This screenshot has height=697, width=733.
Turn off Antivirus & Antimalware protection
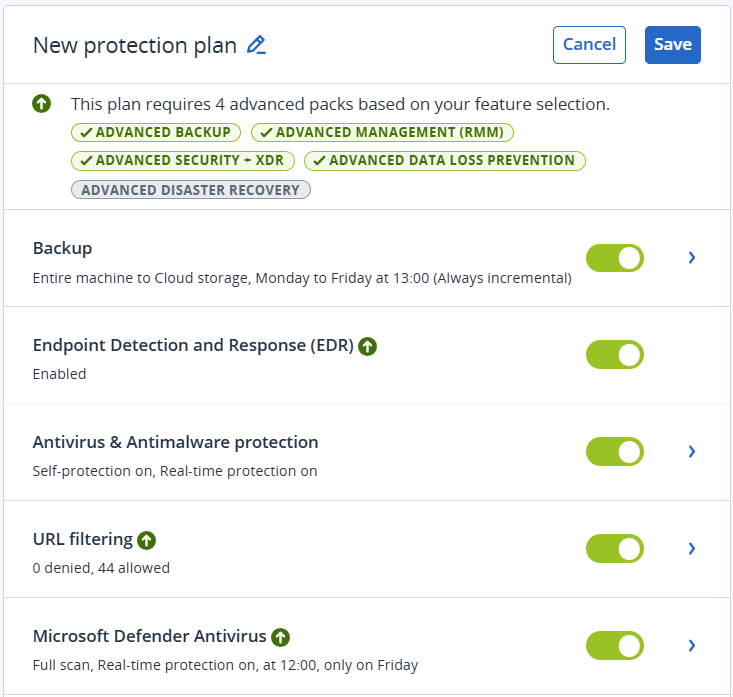tap(614, 452)
